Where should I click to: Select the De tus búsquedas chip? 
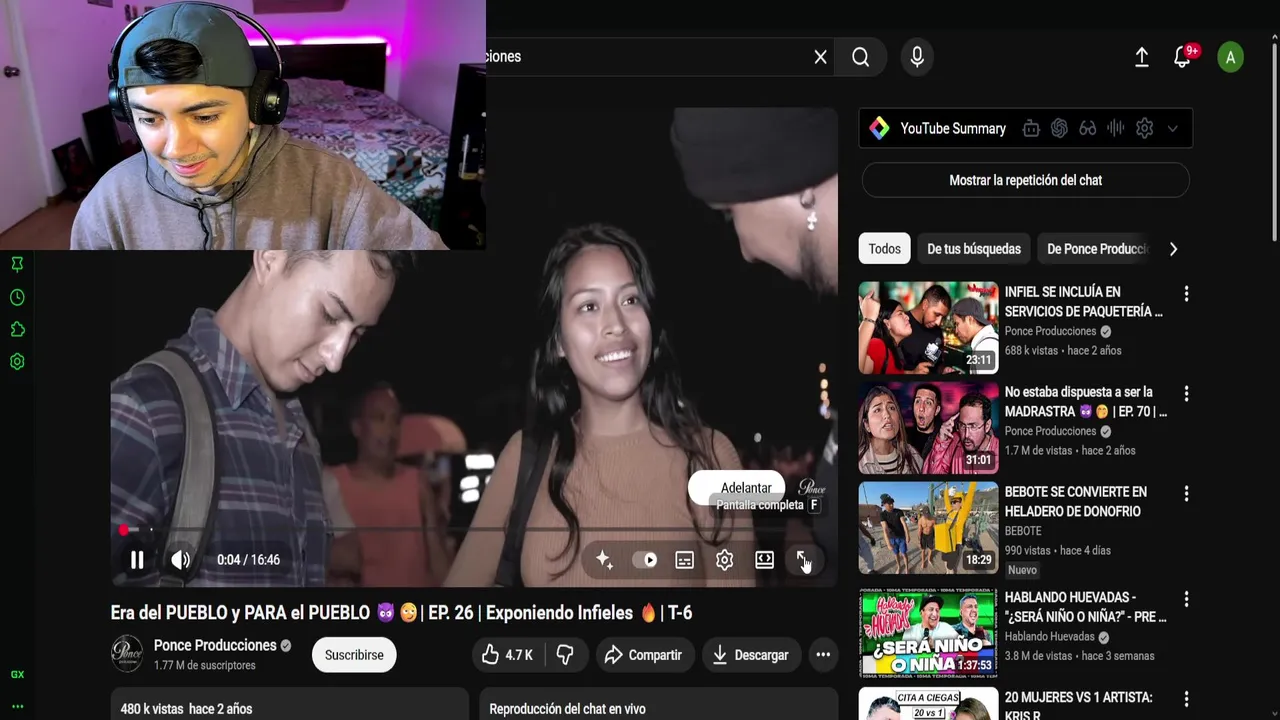click(x=974, y=249)
